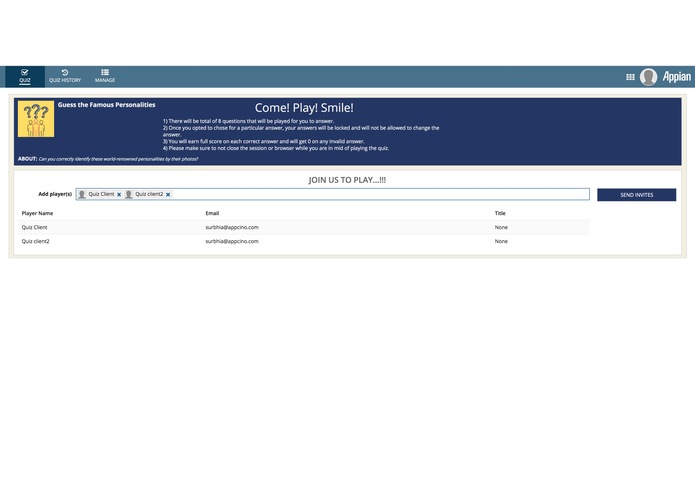695x494 pixels.
Task: Open the apps grid navigation menu
Action: [x=630, y=77]
